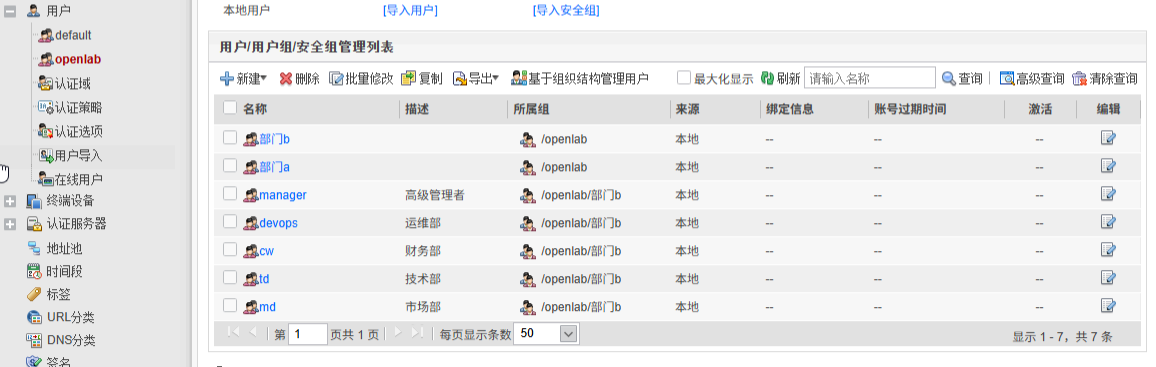The image size is (1156, 367).
Task: Check the 部门b row checkbox
Action: point(230,137)
